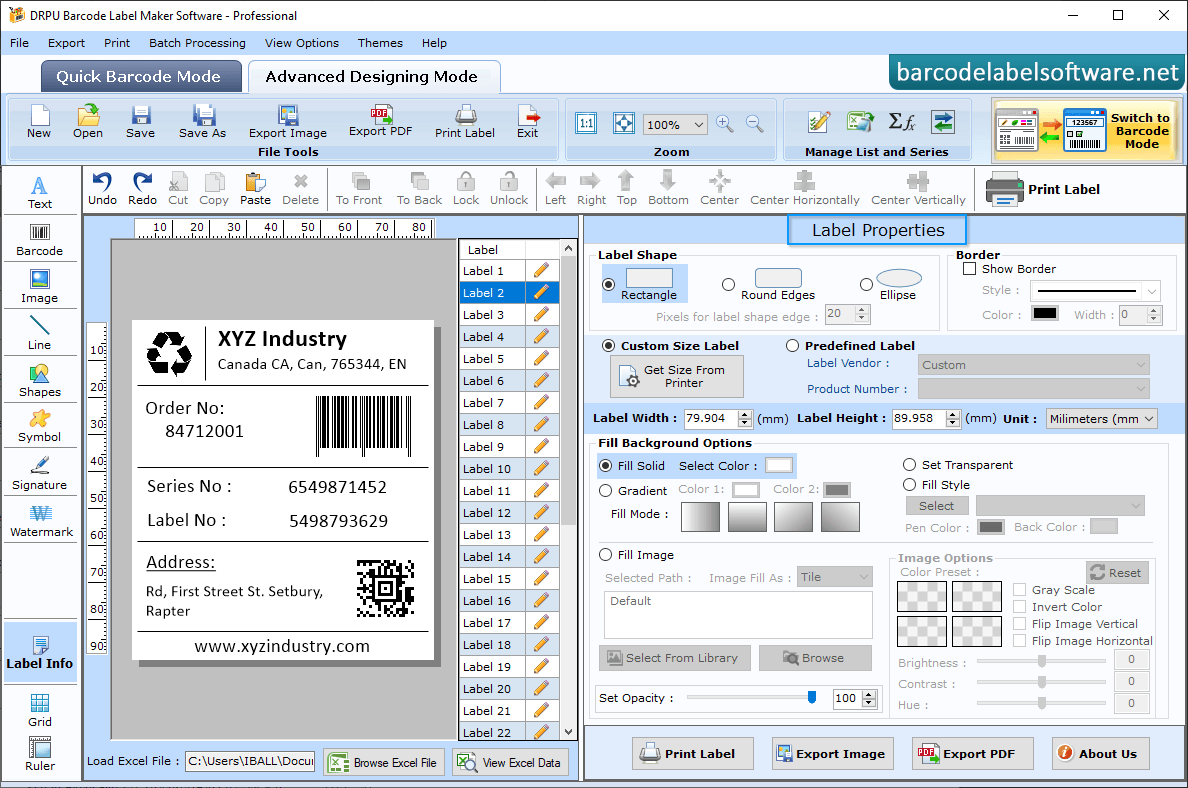The width and height of the screenshot is (1188, 788).
Task: Increase Set Opacity stepper value
Action: pos(870,694)
